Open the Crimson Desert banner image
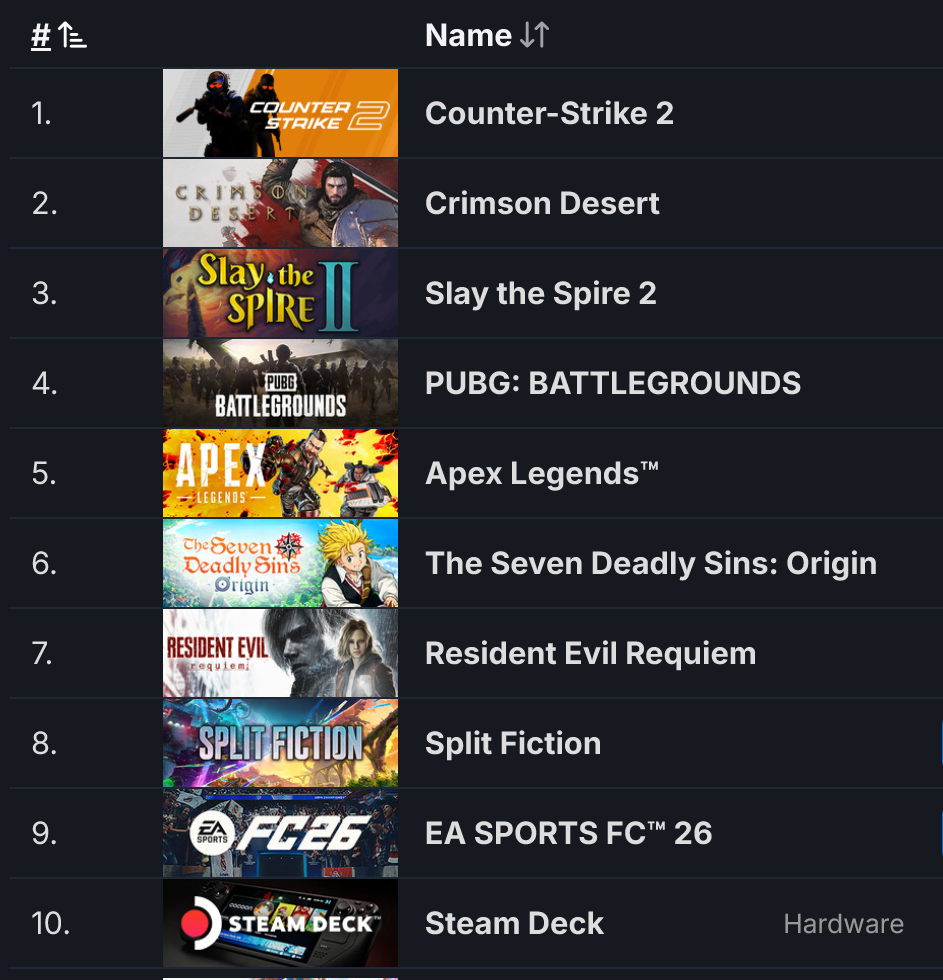Viewport: 943px width, 980px height. tap(280, 203)
